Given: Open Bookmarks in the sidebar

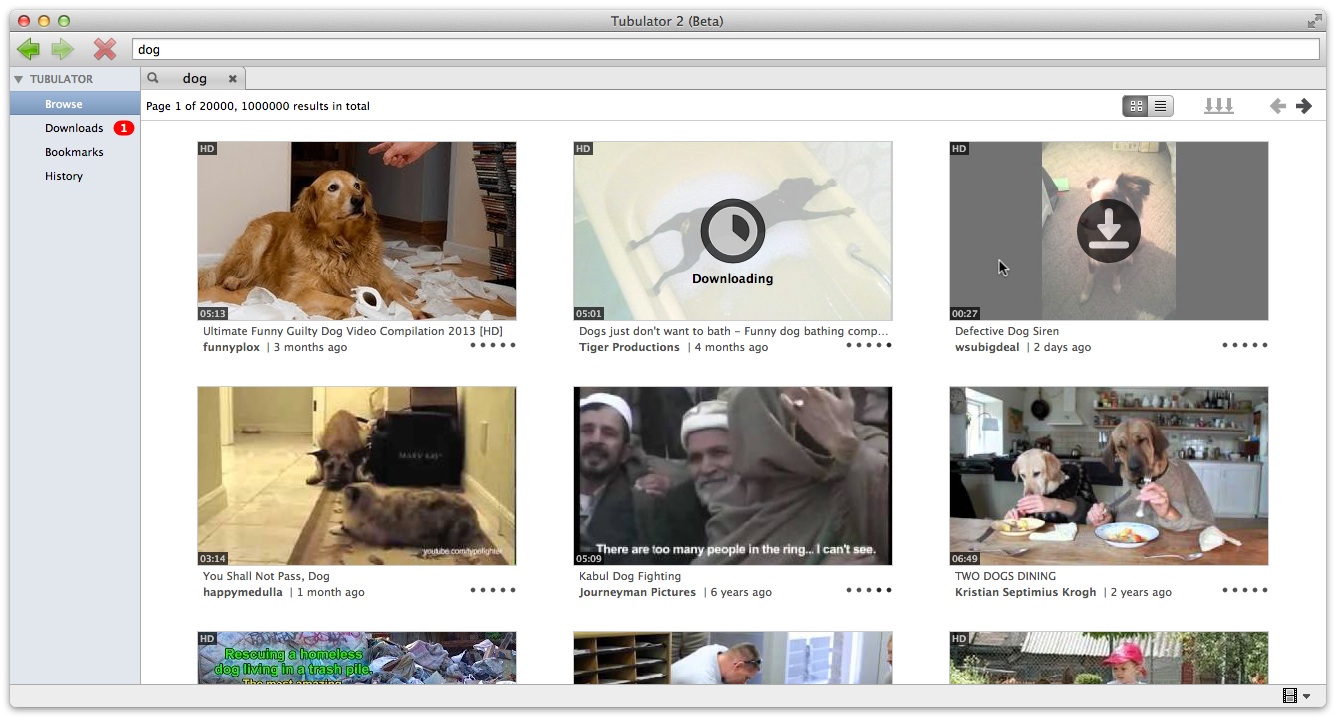Looking at the screenshot, I should 74,152.
